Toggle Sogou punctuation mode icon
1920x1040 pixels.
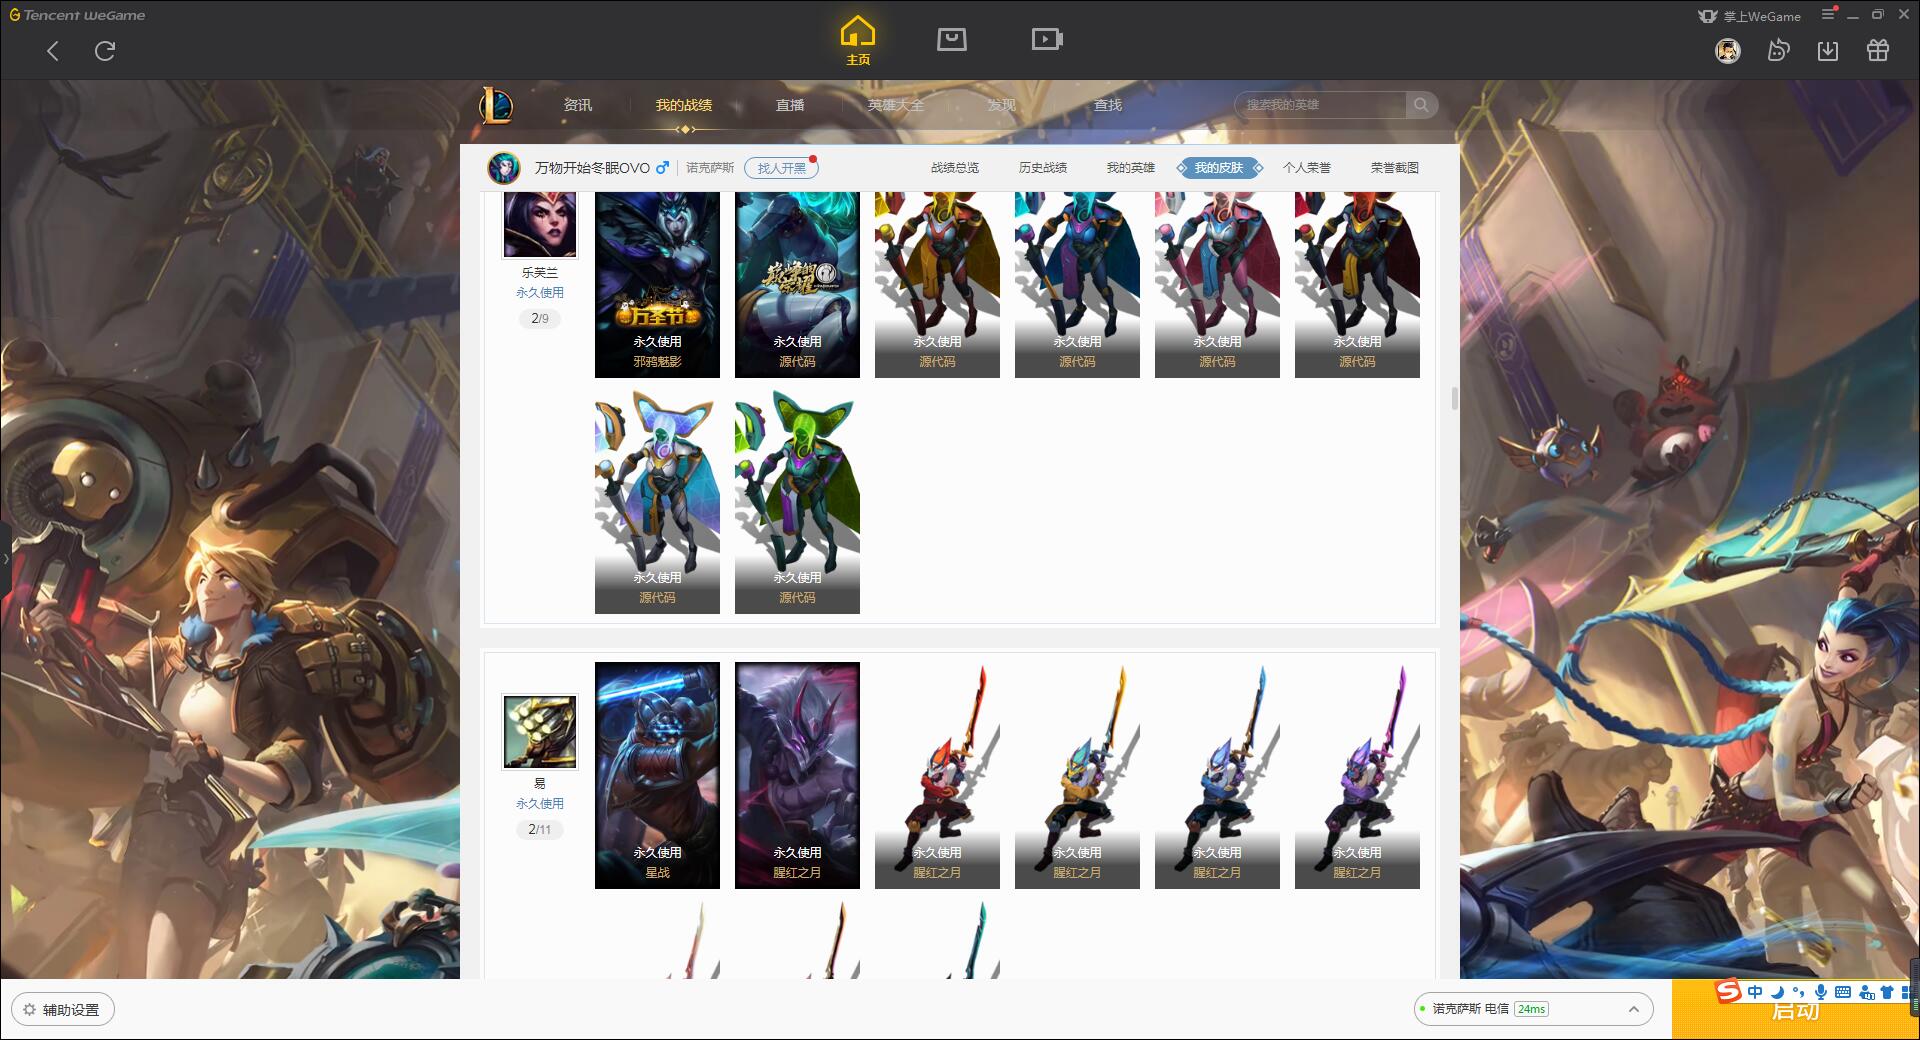1799,992
